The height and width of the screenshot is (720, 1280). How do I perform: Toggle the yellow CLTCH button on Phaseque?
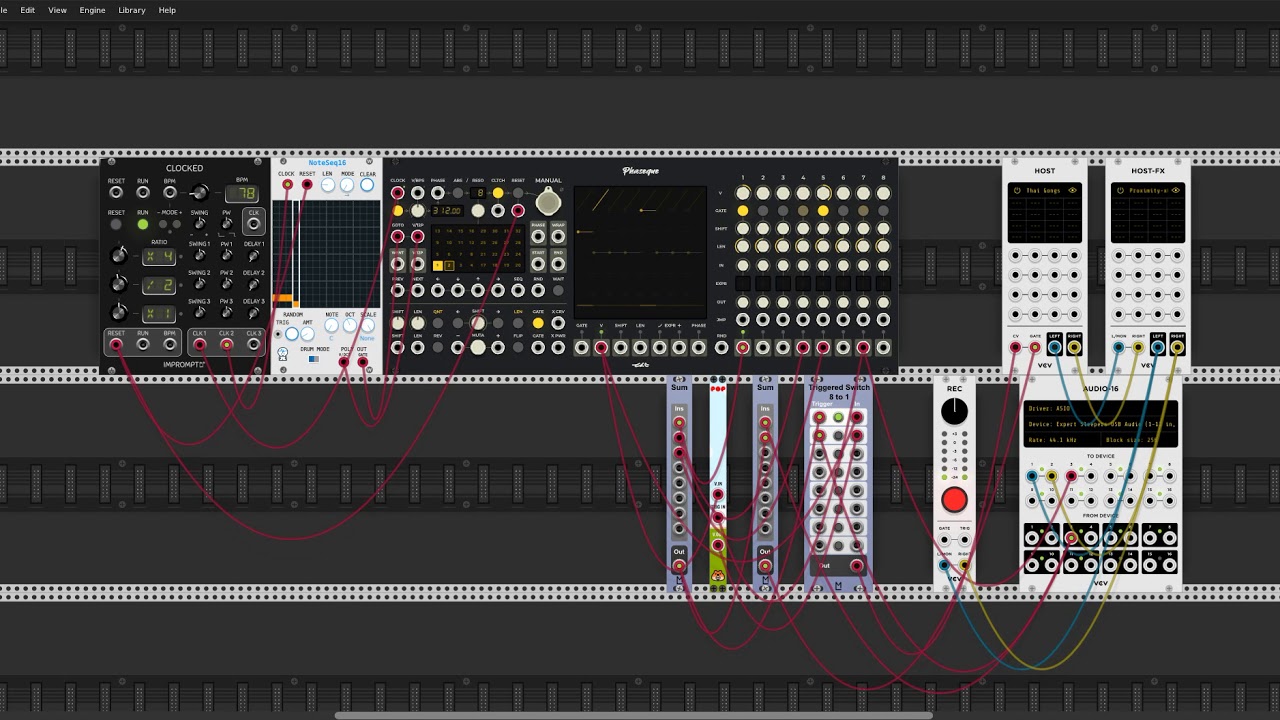[498, 193]
